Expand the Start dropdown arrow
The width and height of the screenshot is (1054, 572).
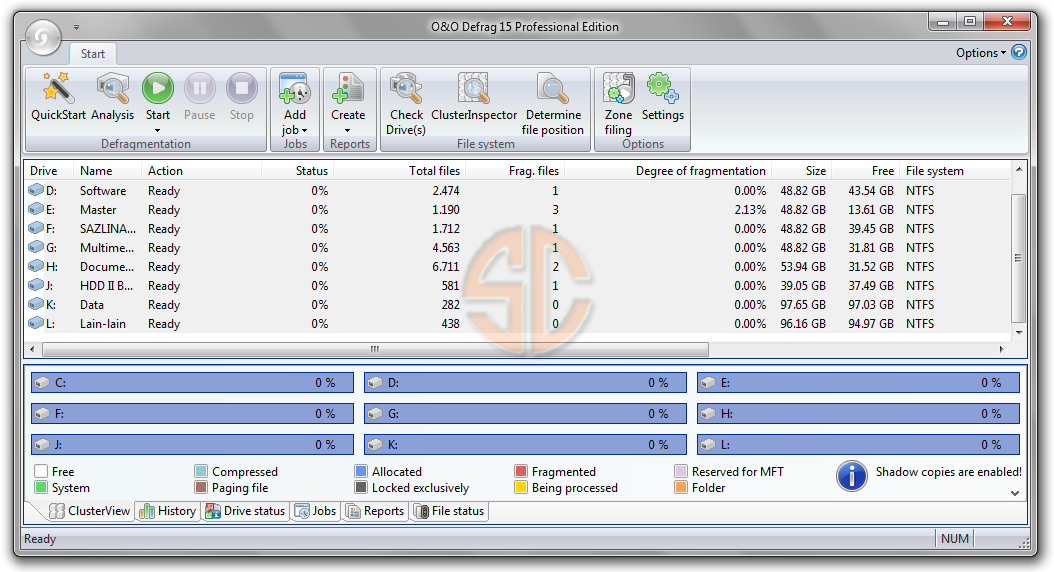(158, 130)
